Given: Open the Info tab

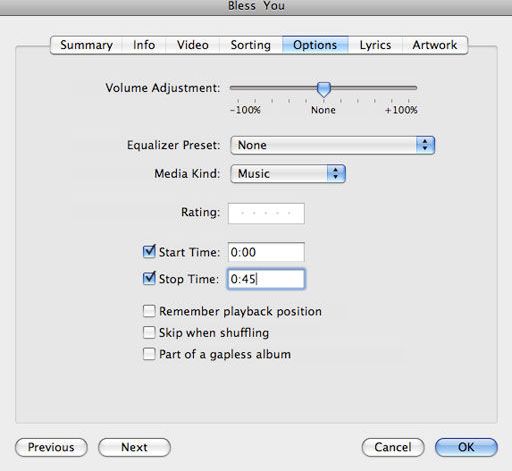Looking at the screenshot, I should [x=144, y=45].
